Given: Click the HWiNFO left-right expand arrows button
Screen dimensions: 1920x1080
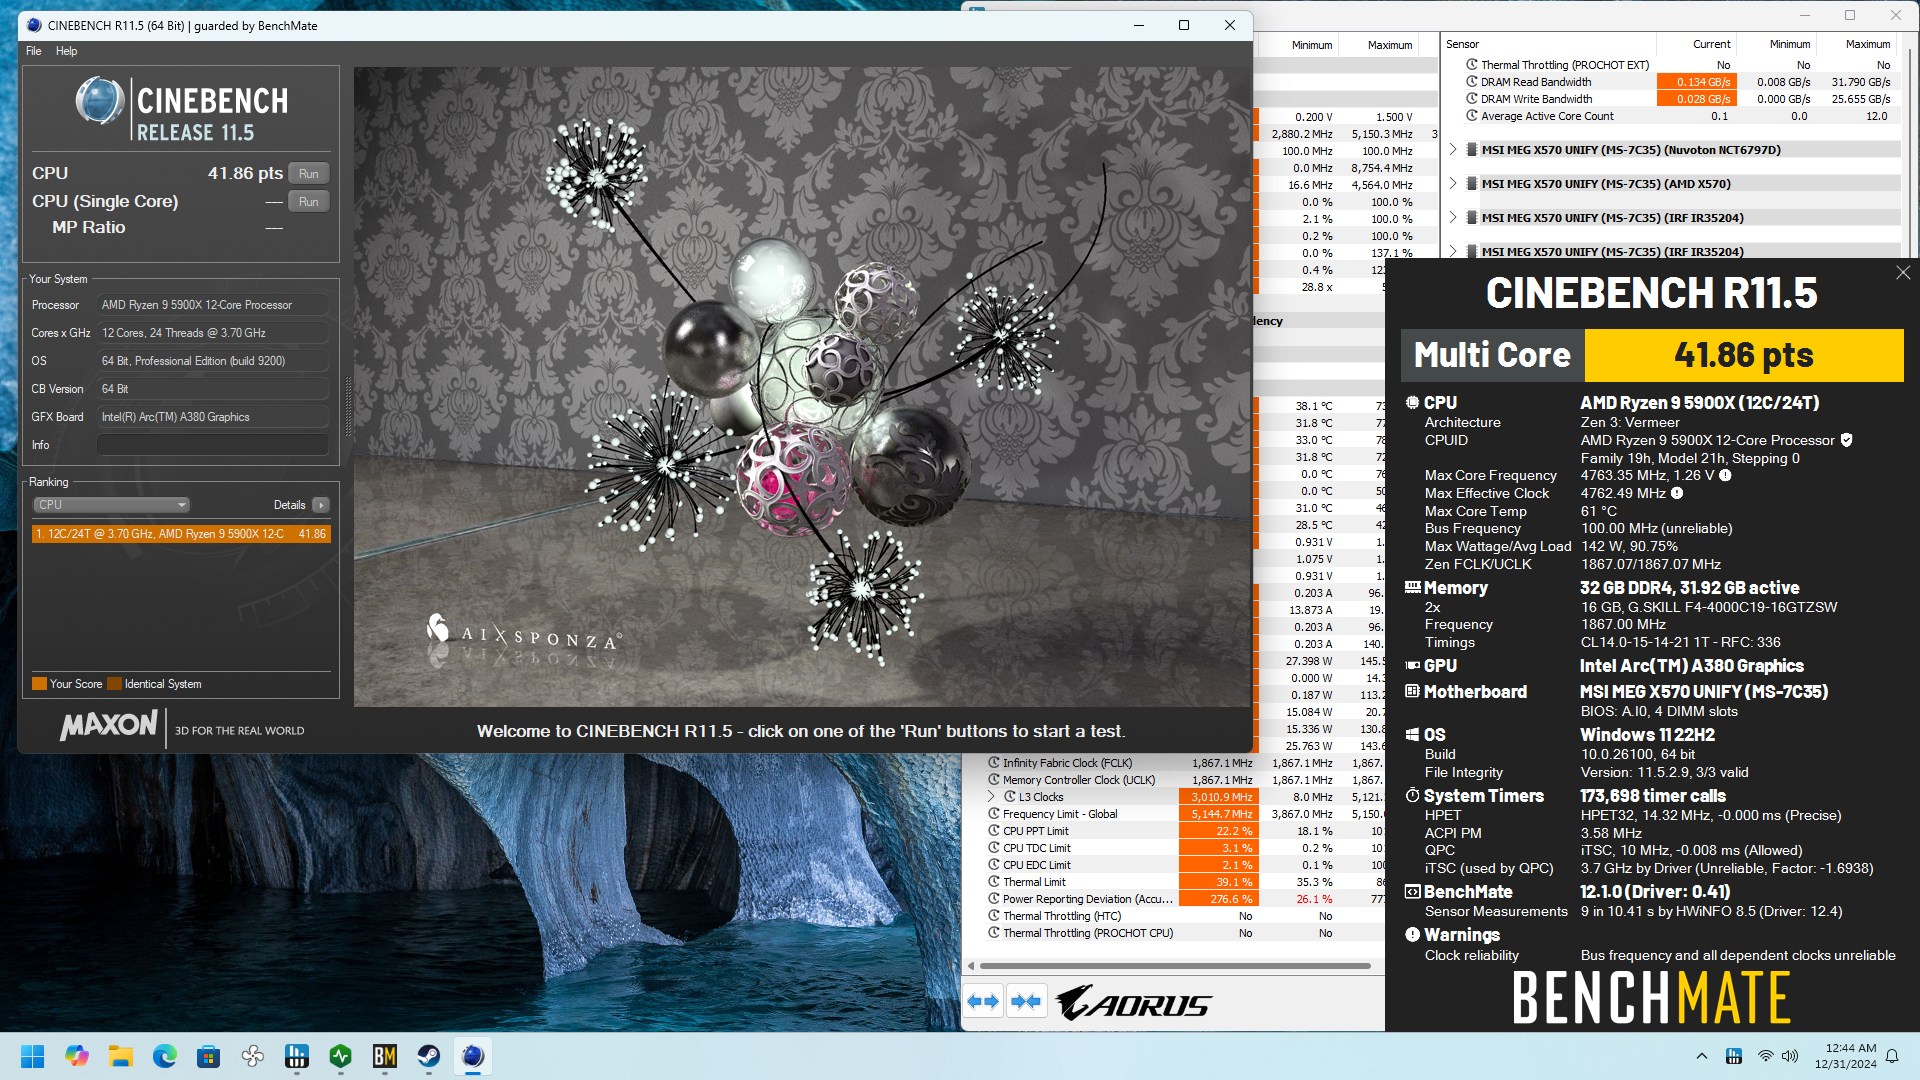Looking at the screenshot, I should pos(983,1001).
